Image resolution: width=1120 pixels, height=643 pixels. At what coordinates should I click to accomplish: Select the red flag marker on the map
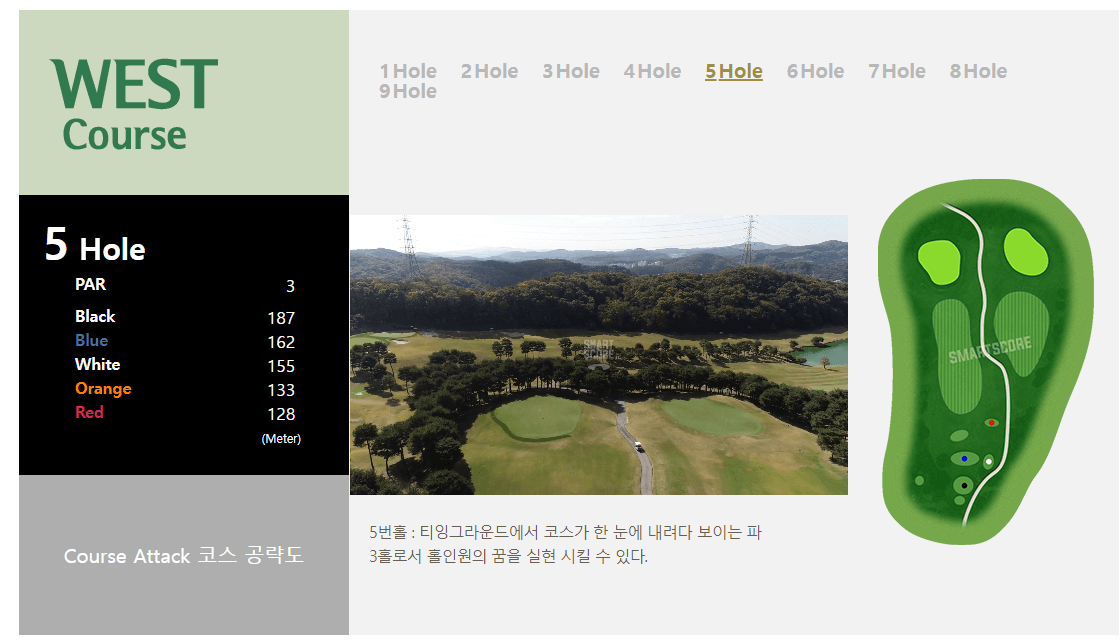tap(990, 421)
